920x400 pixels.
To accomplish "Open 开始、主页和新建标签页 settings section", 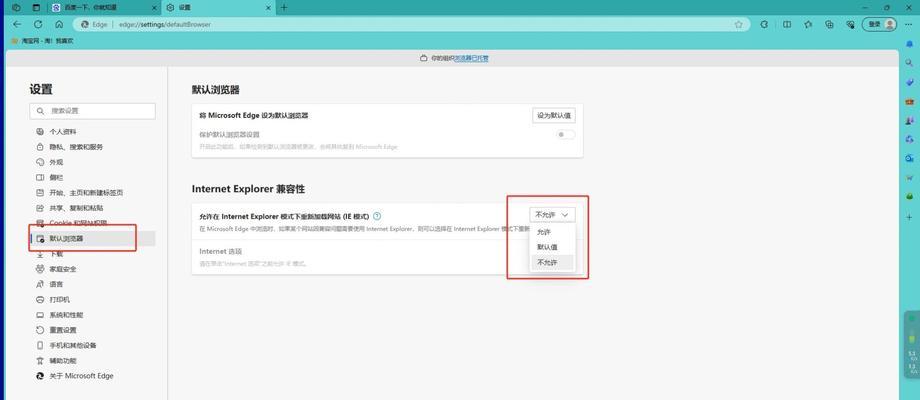I will pos(93,193).
